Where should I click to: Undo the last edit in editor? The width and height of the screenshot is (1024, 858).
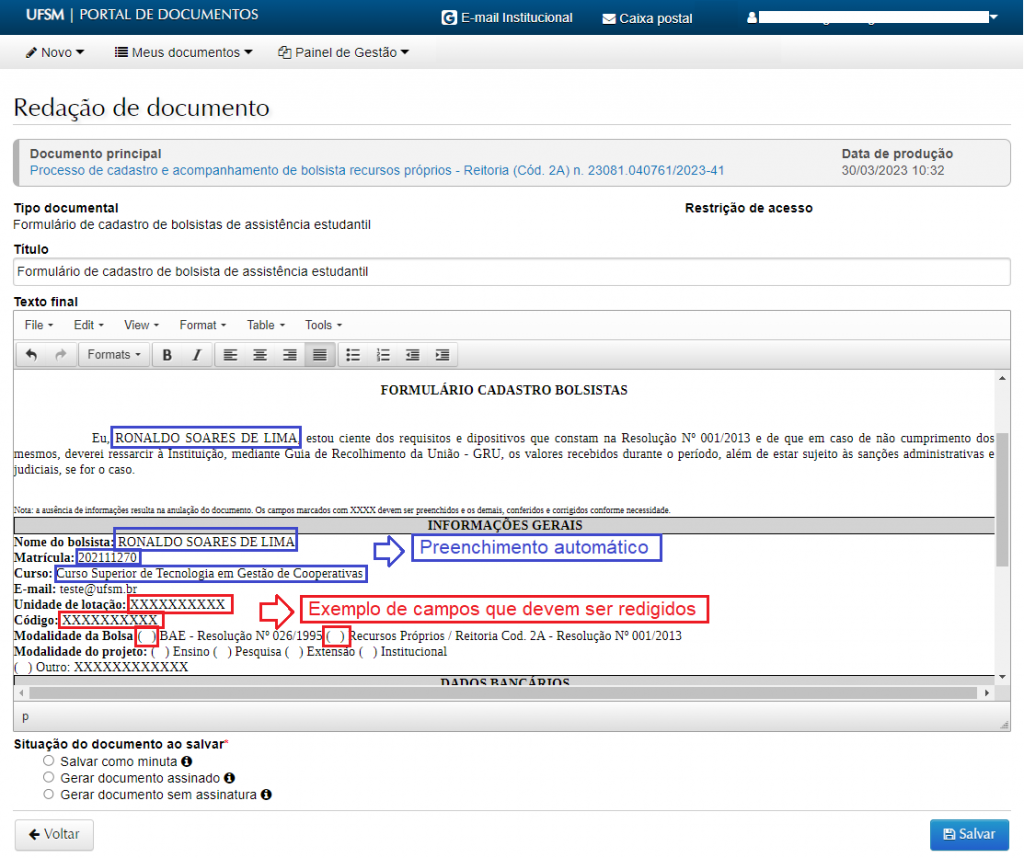tap(31, 355)
